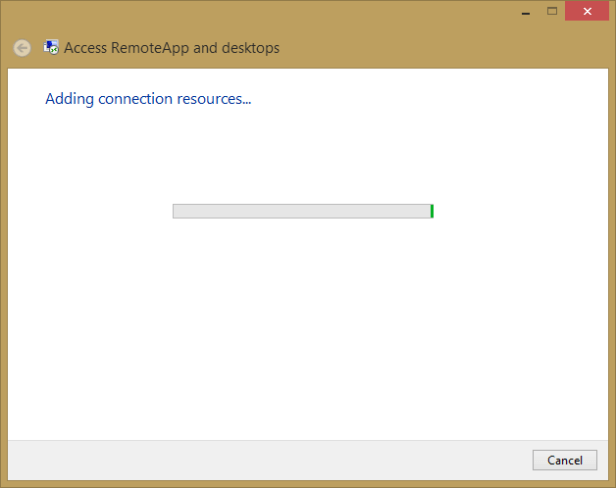Click the left end of the progress bar

[x=178, y=211]
